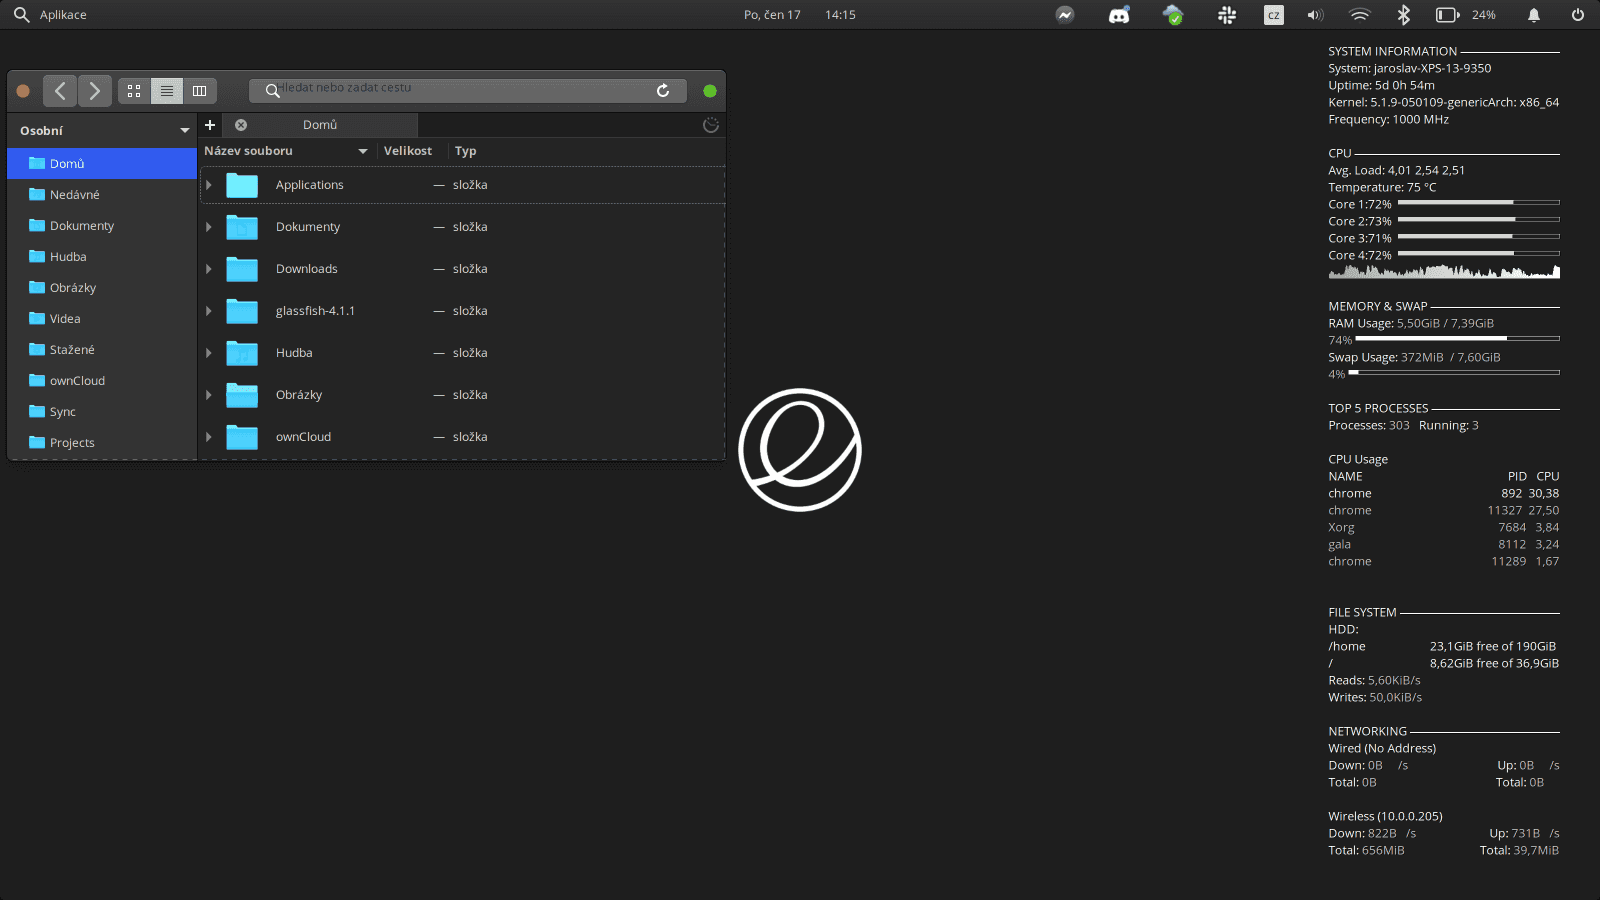This screenshot has height=900, width=1600.
Task: Switch to list view mode
Action: (x=167, y=91)
